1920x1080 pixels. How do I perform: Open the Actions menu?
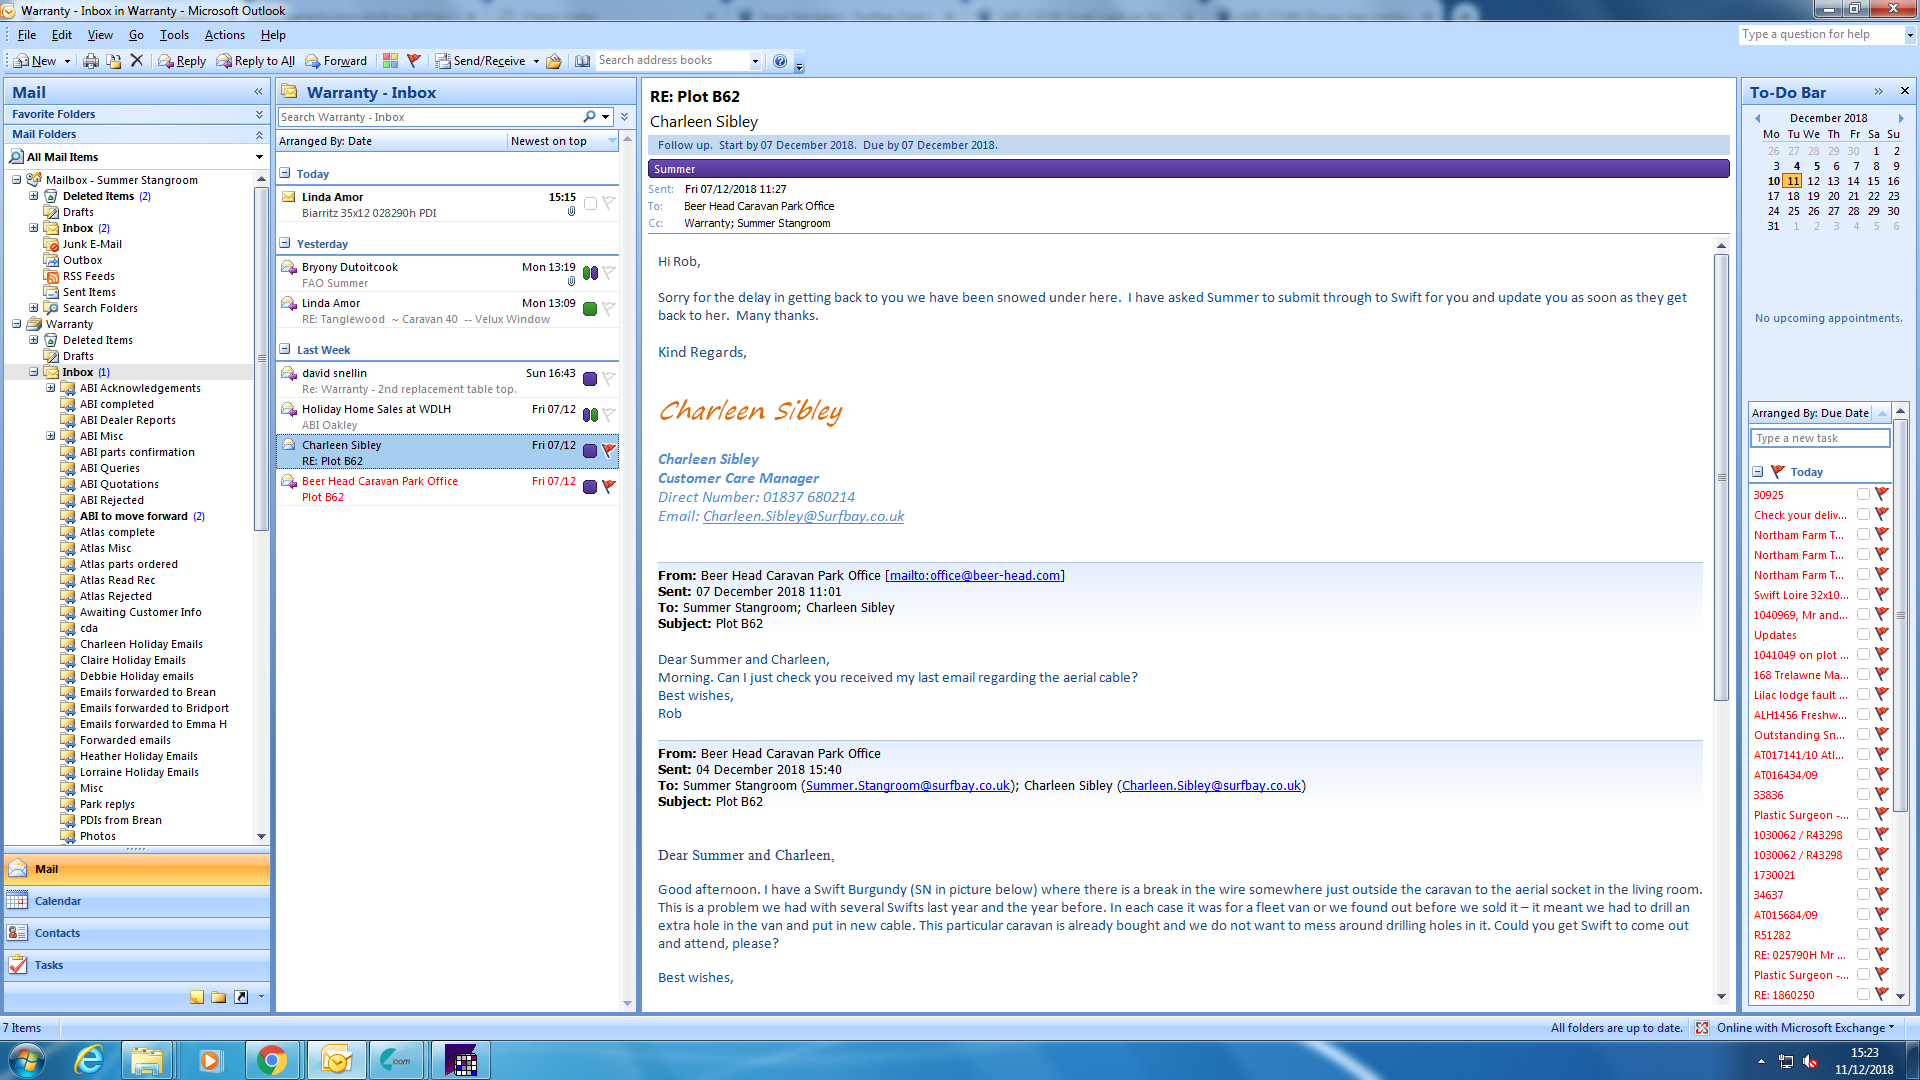click(224, 35)
